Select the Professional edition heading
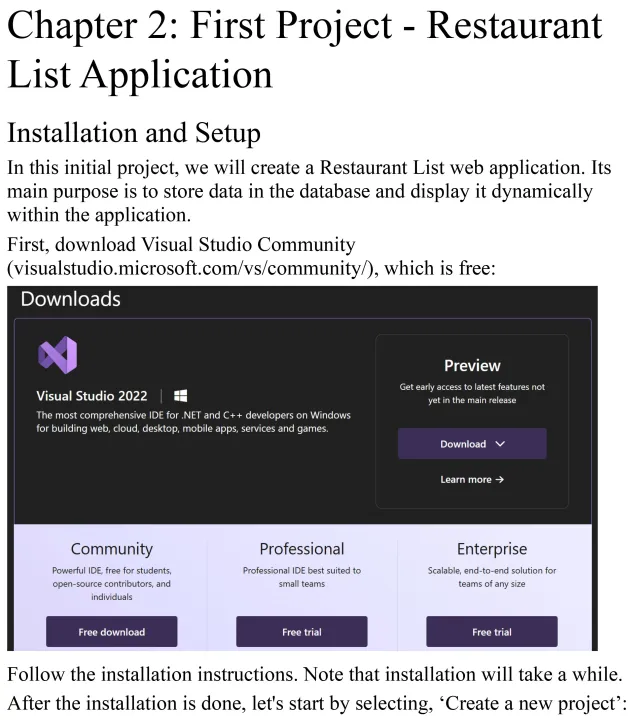Viewport: 642px width, 720px height. [x=301, y=549]
